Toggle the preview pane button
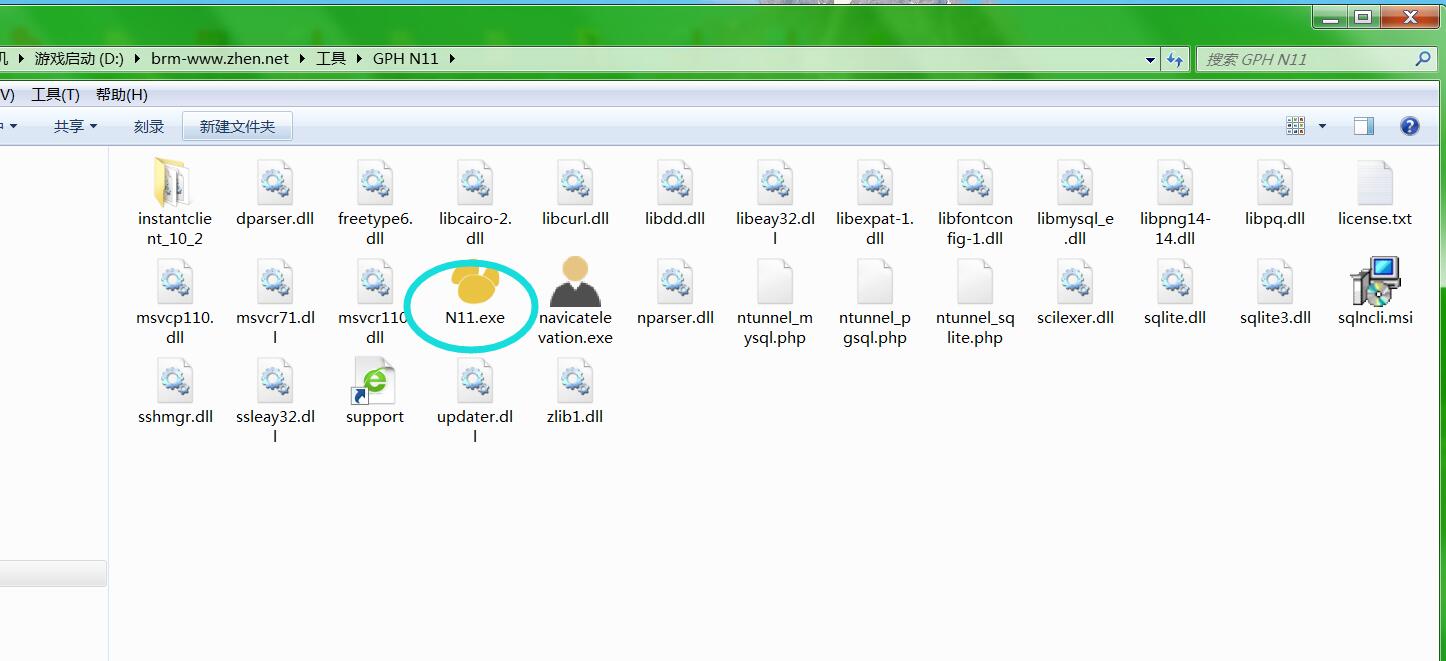The image size is (1446, 661). pos(1364,126)
